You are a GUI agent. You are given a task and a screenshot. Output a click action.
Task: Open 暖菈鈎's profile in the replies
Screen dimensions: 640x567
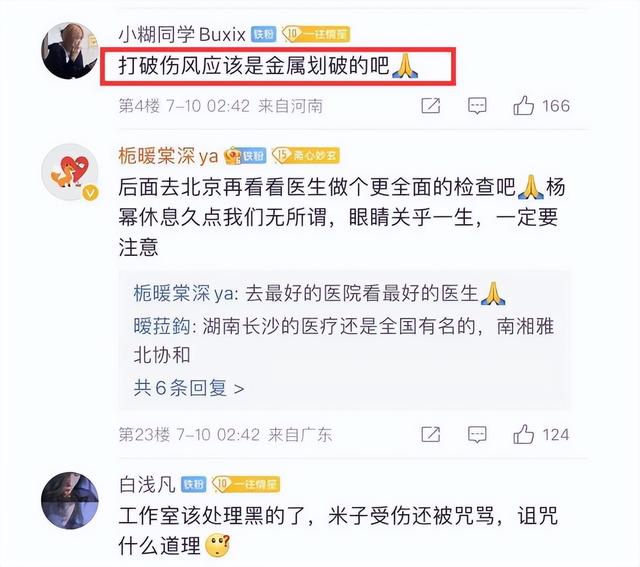[162, 326]
